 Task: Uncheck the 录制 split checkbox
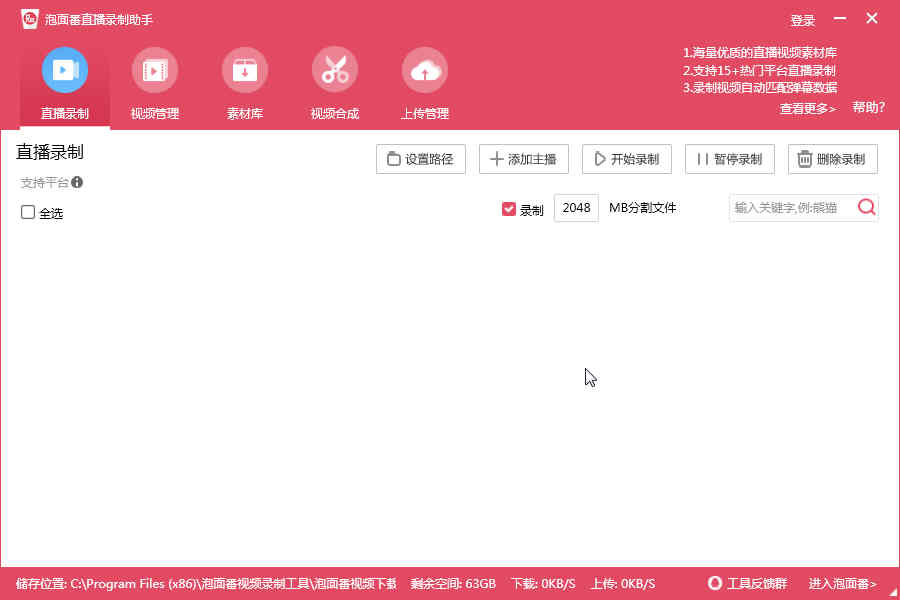(509, 209)
